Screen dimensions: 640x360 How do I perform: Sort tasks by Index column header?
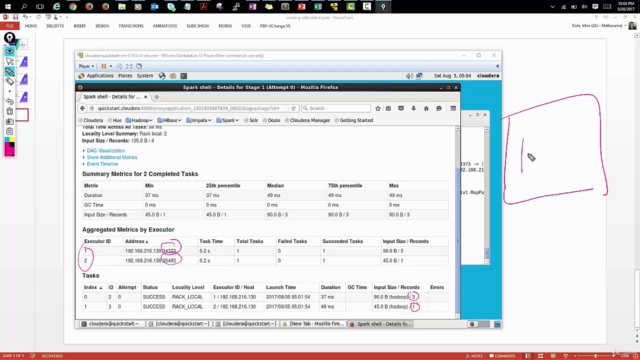pos(93,287)
